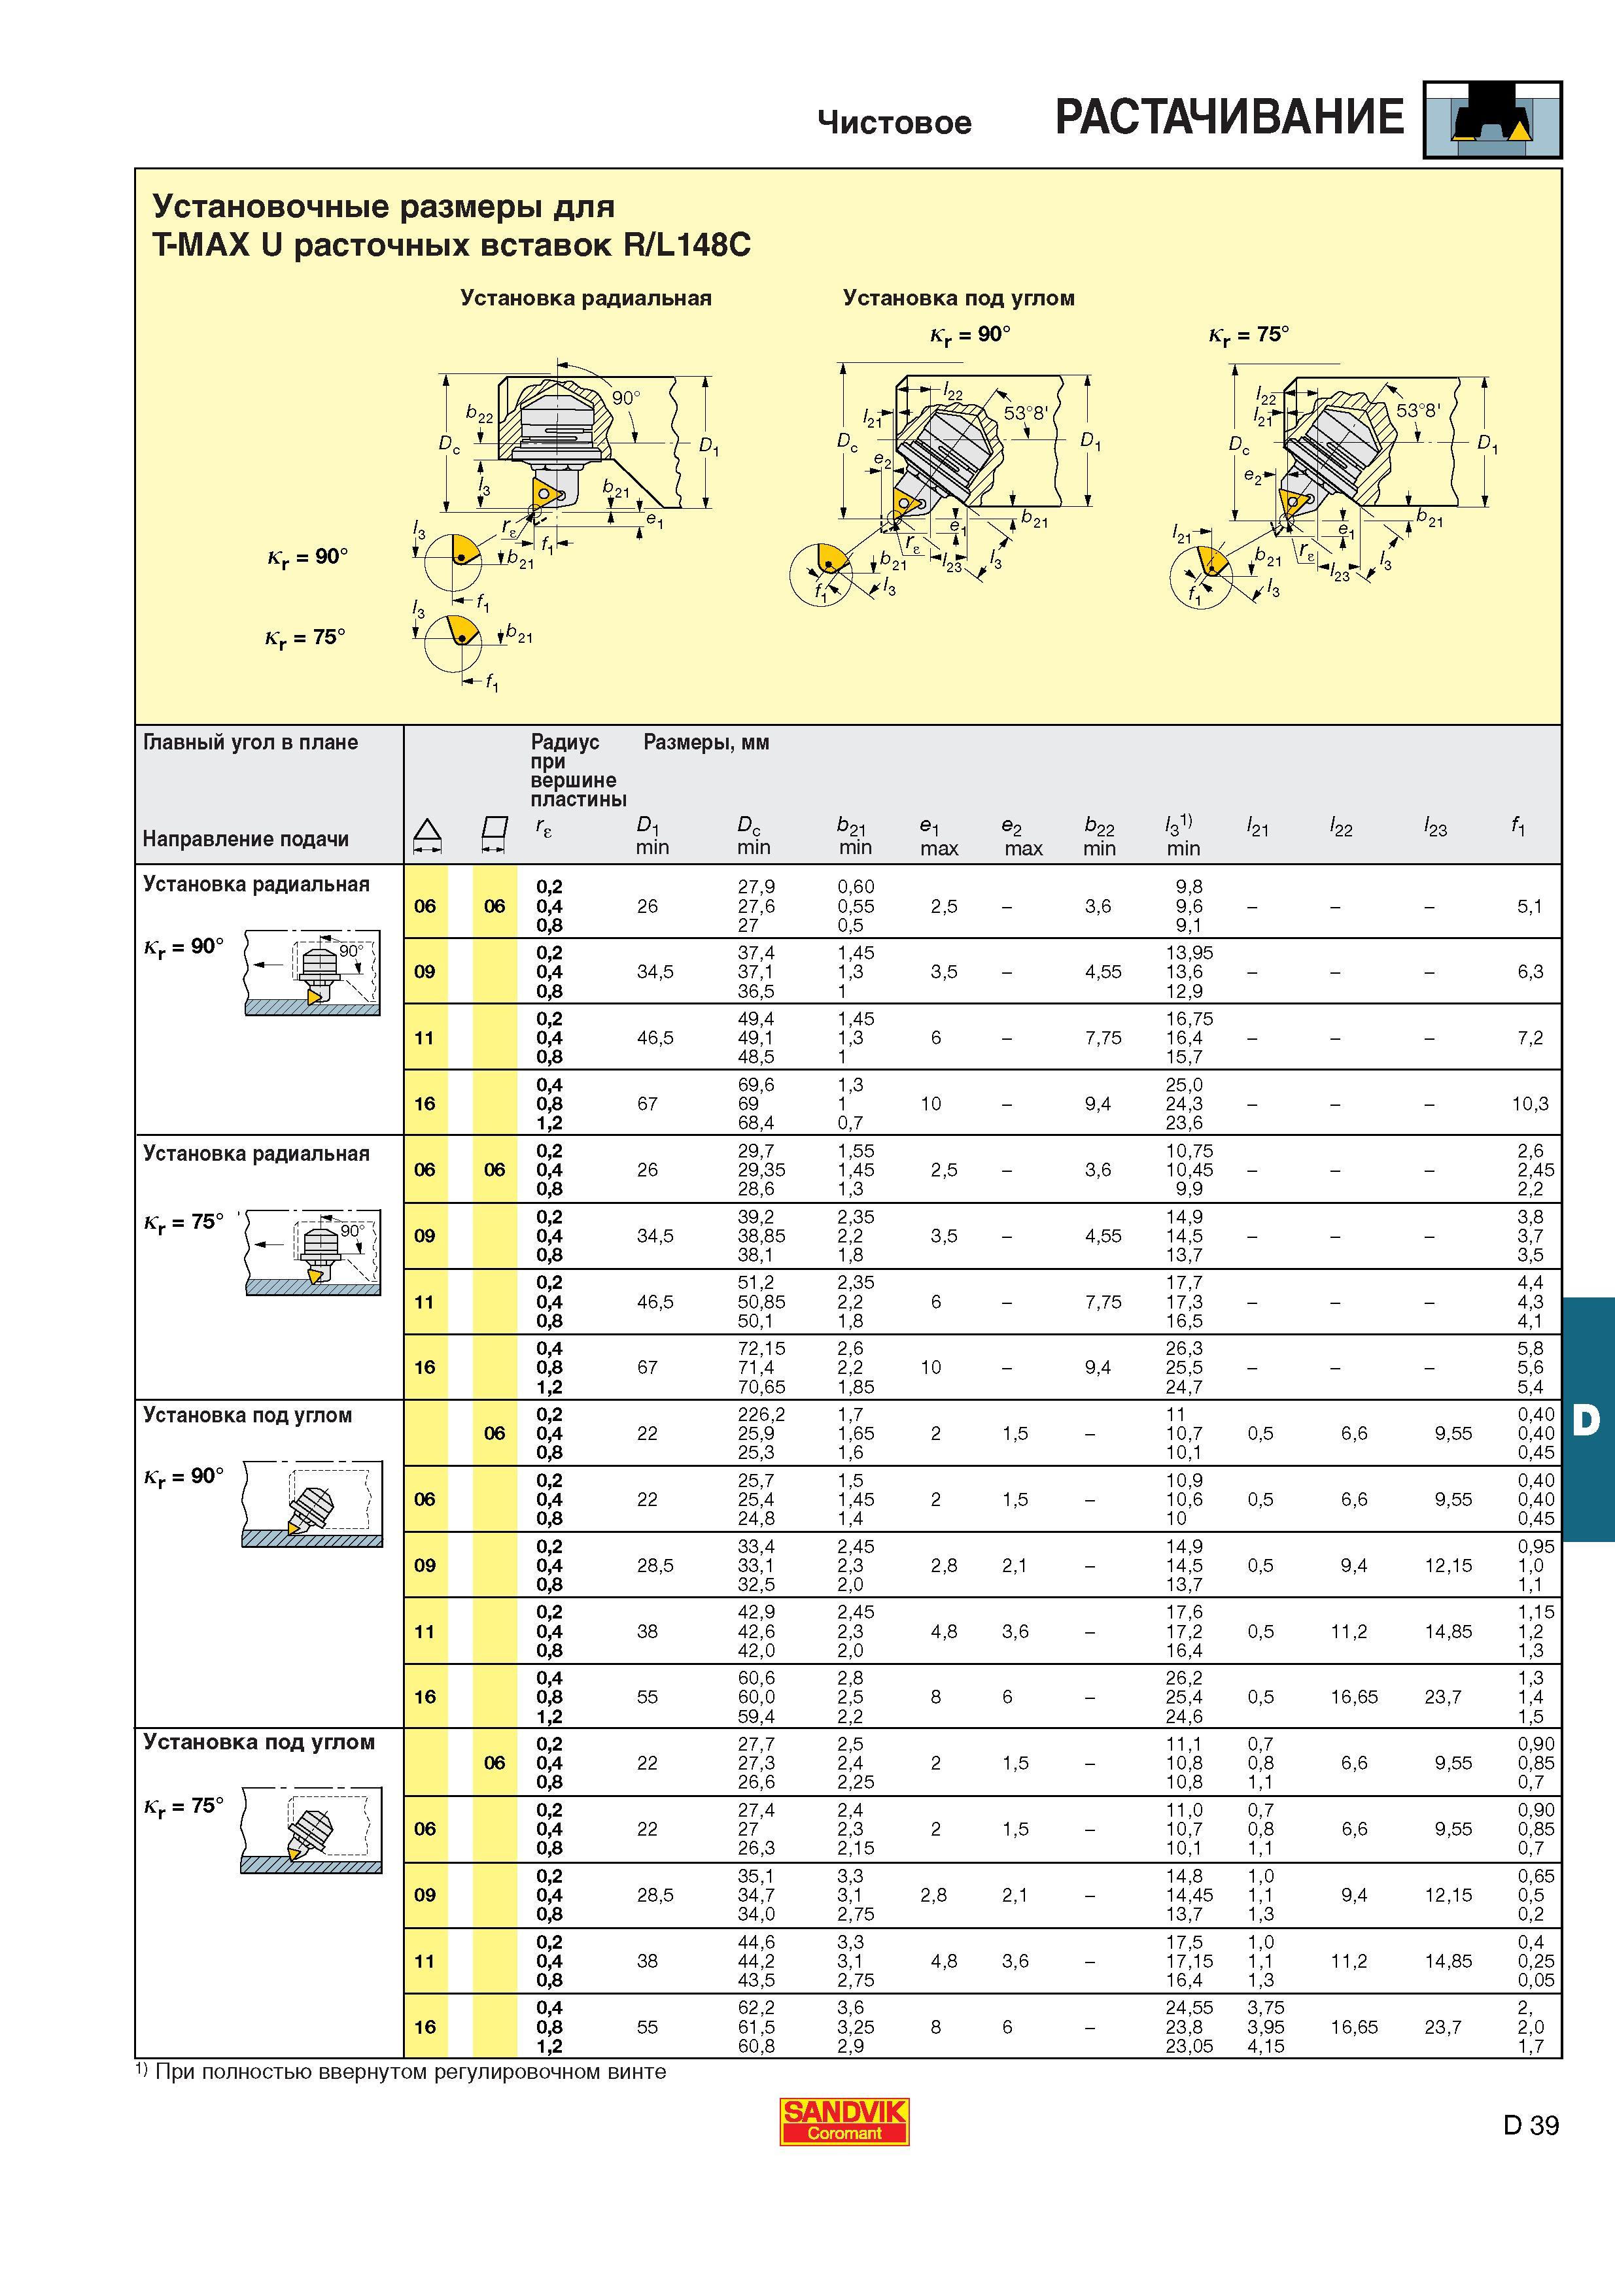This screenshot has height=2296, width=1615.
Task: Click the Главный угол в плане header
Action: click(250, 742)
